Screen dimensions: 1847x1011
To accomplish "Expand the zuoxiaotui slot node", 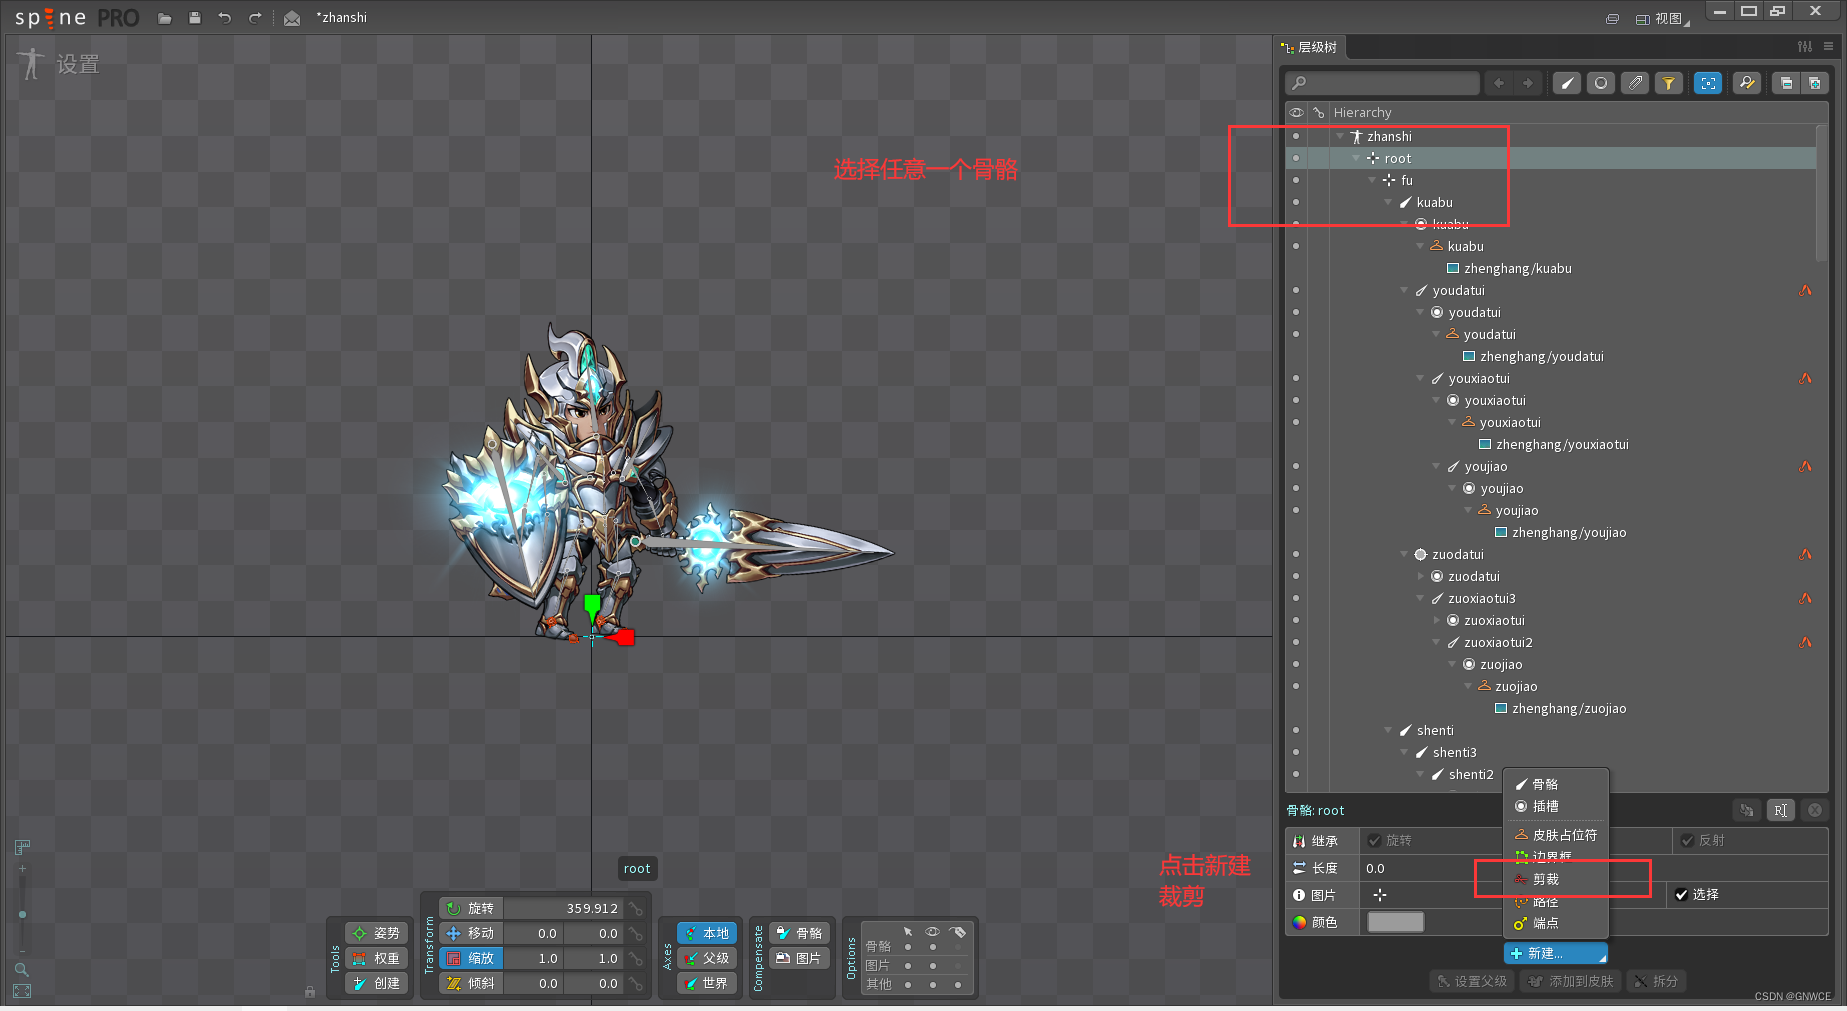I will [x=1436, y=620].
